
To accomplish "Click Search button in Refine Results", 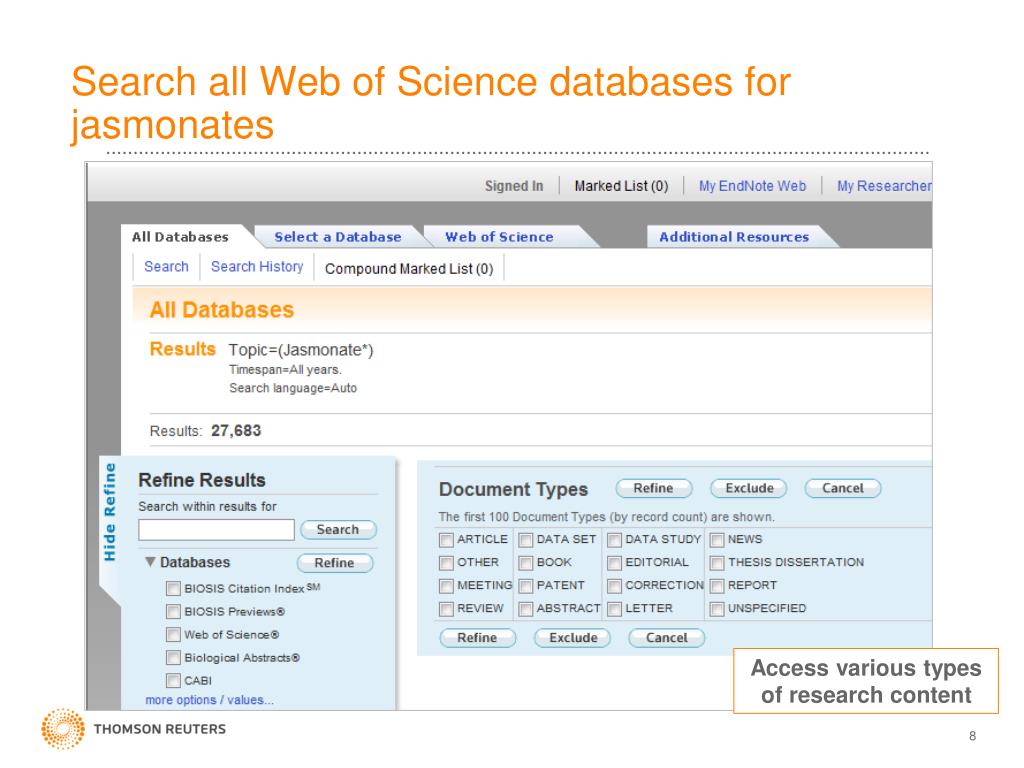I will (x=338, y=530).
